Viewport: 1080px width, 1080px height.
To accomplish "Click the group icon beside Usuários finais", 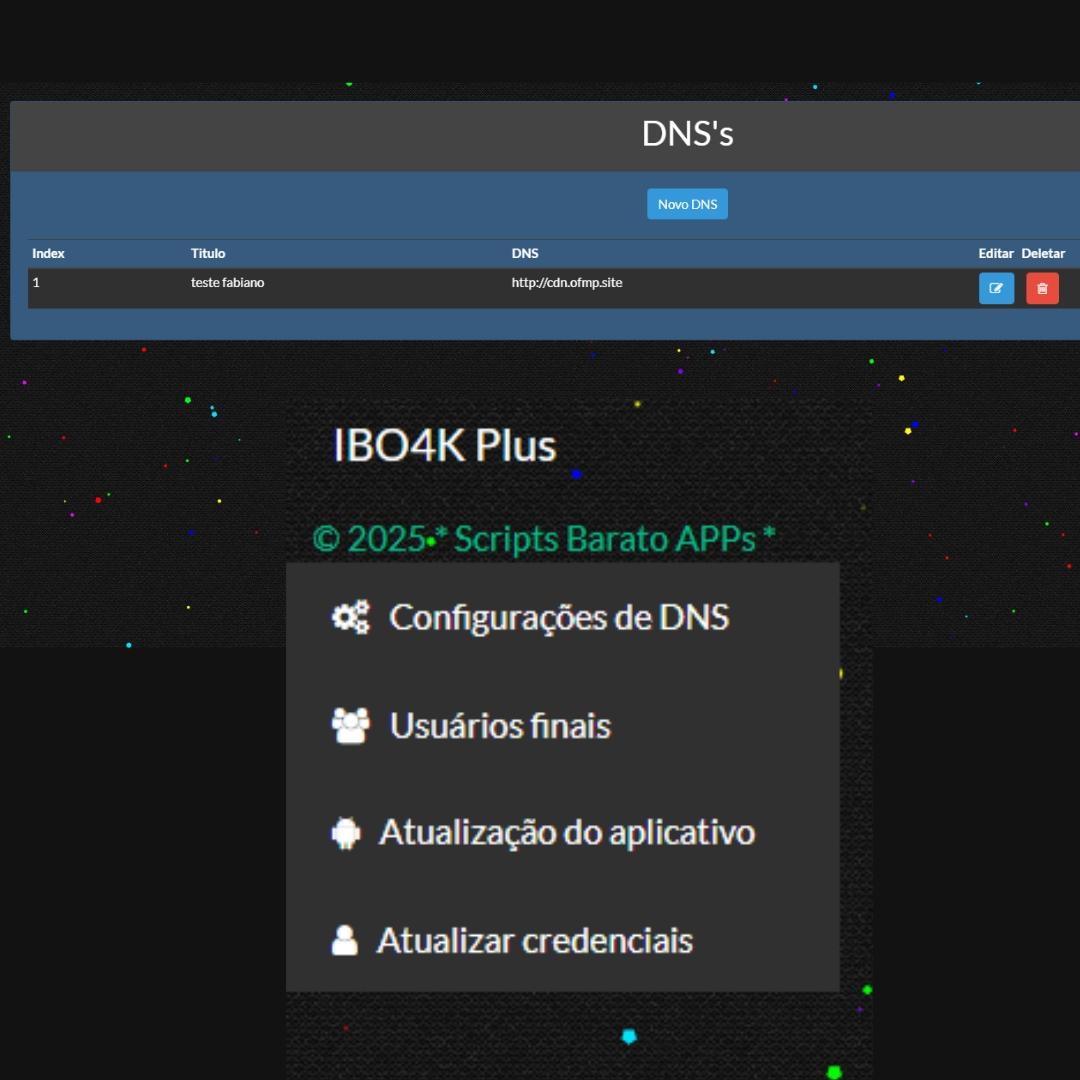I will pos(350,725).
